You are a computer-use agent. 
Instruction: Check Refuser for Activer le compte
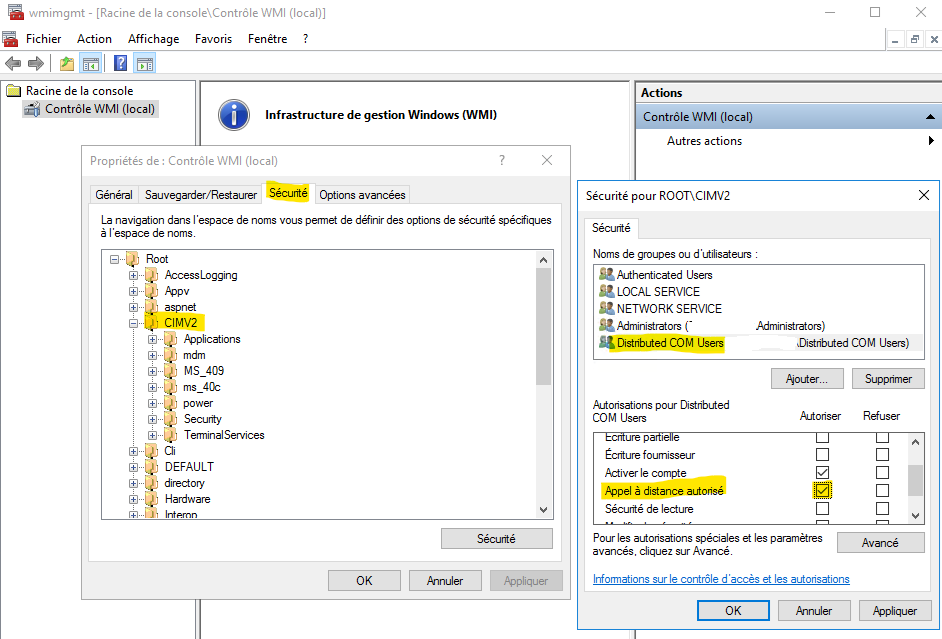tap(882, 473)
